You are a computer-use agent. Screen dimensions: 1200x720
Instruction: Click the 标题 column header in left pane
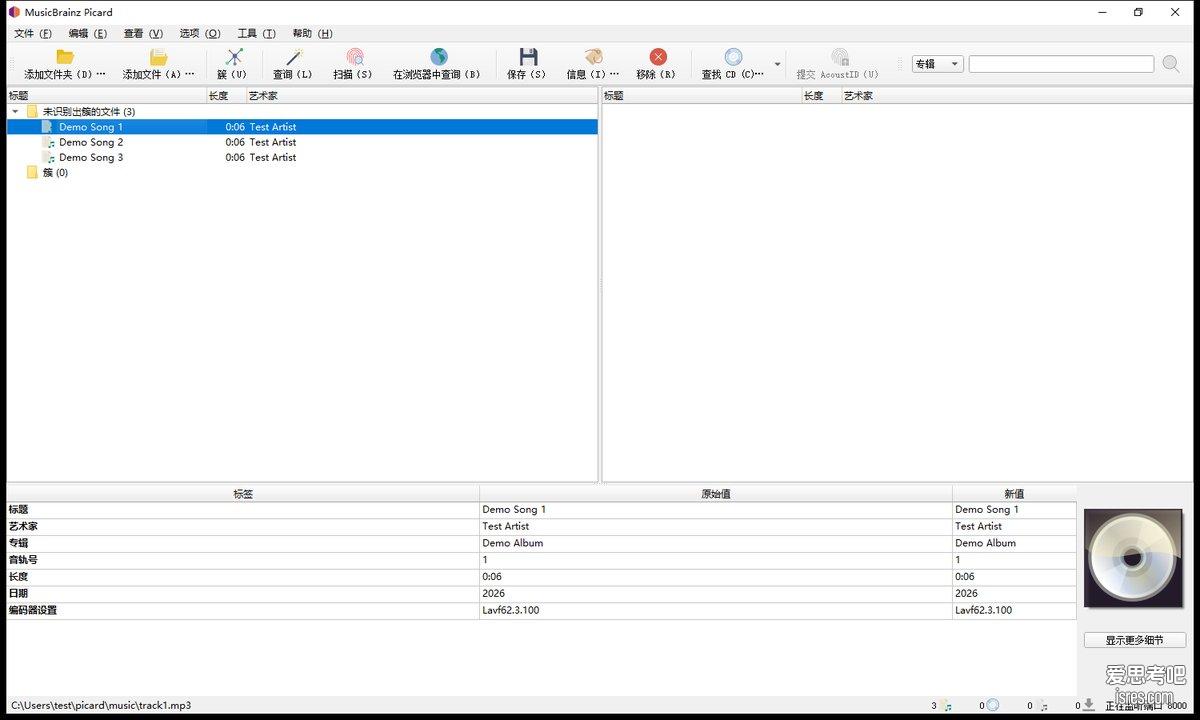pyautogui.click(x=106, y=96)
